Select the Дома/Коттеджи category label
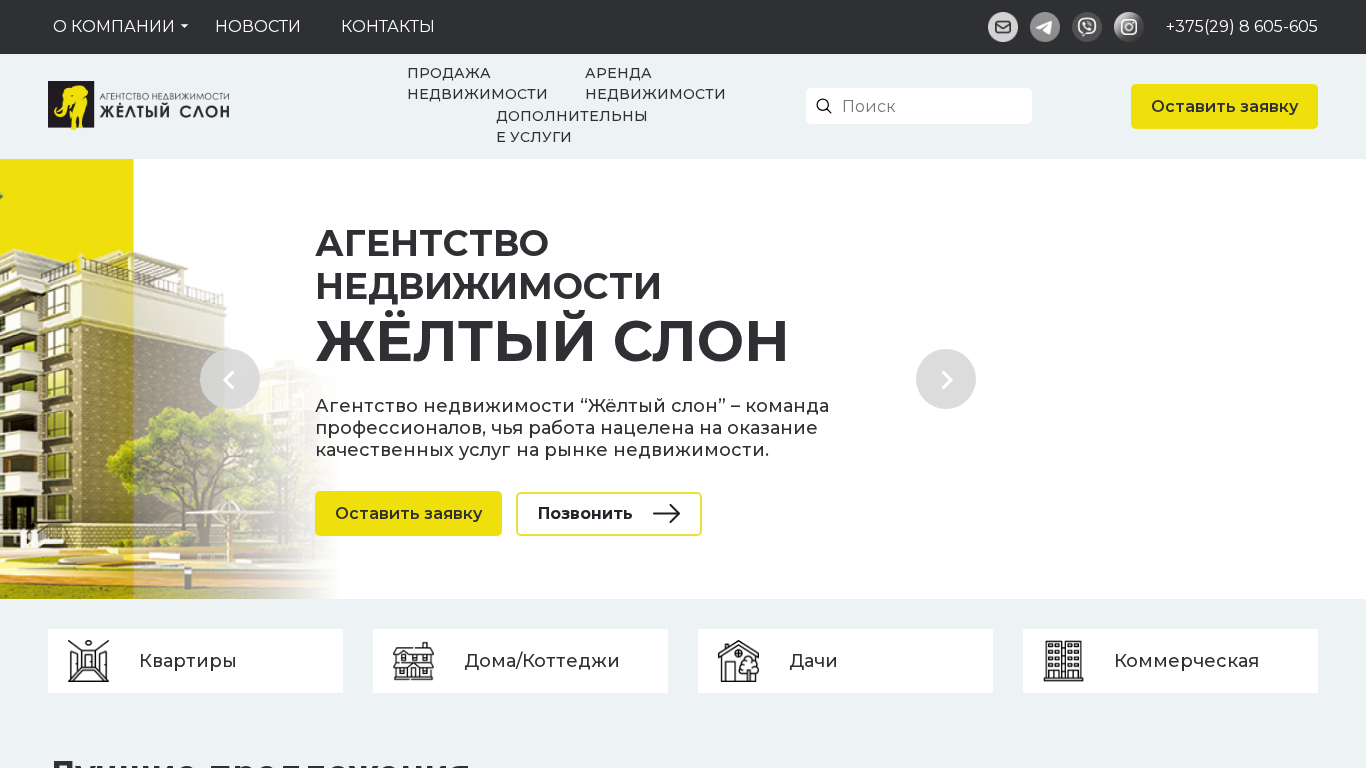Image resolution: width=1366 pixels, height=768 pixels. (542, 661)
